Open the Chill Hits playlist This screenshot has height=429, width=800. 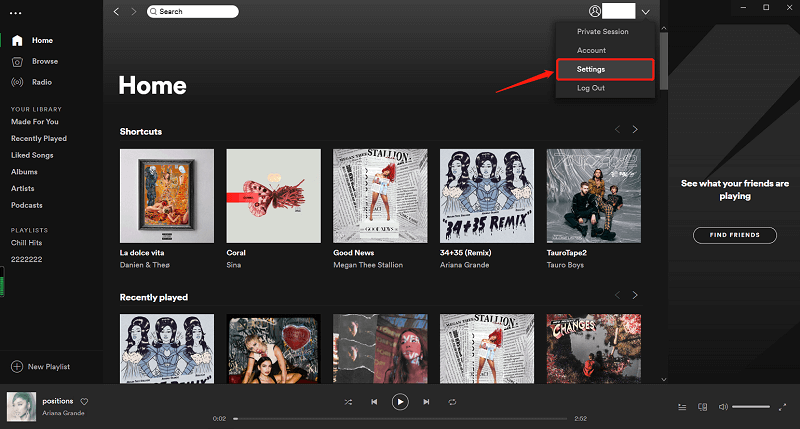(27, 243)
